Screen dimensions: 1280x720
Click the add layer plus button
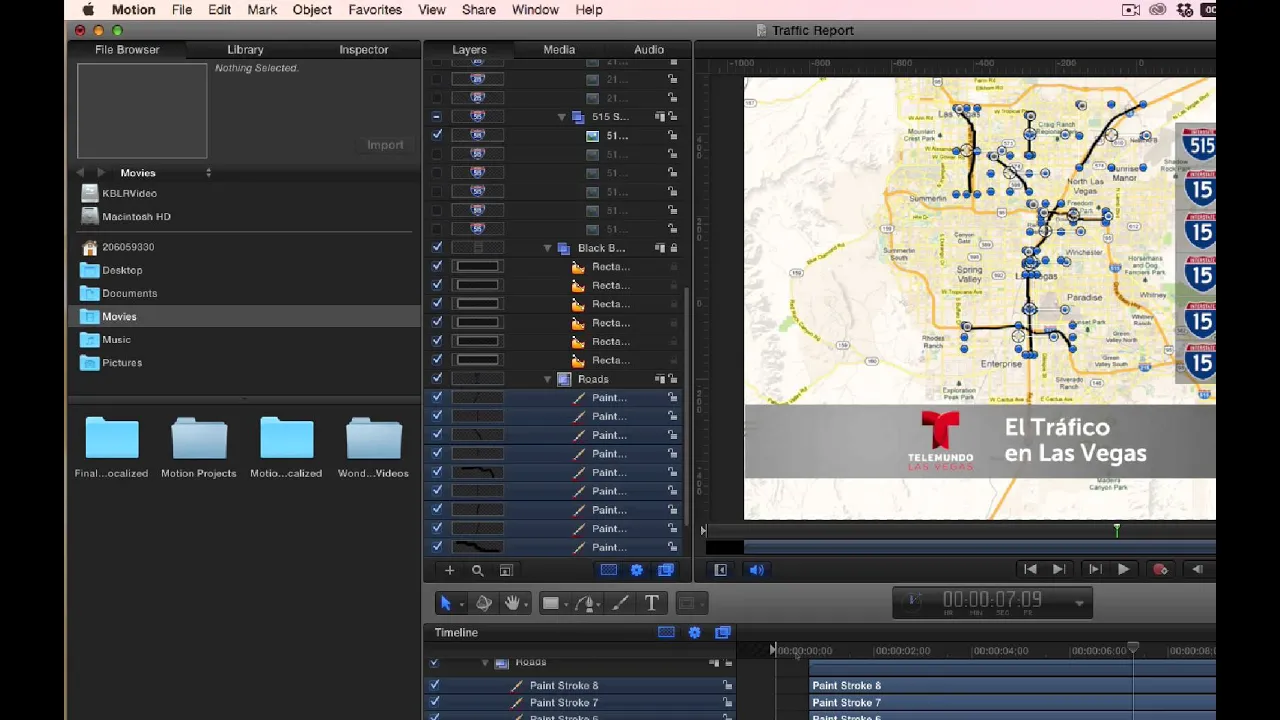pyautogui.click(x=449, y=570)
